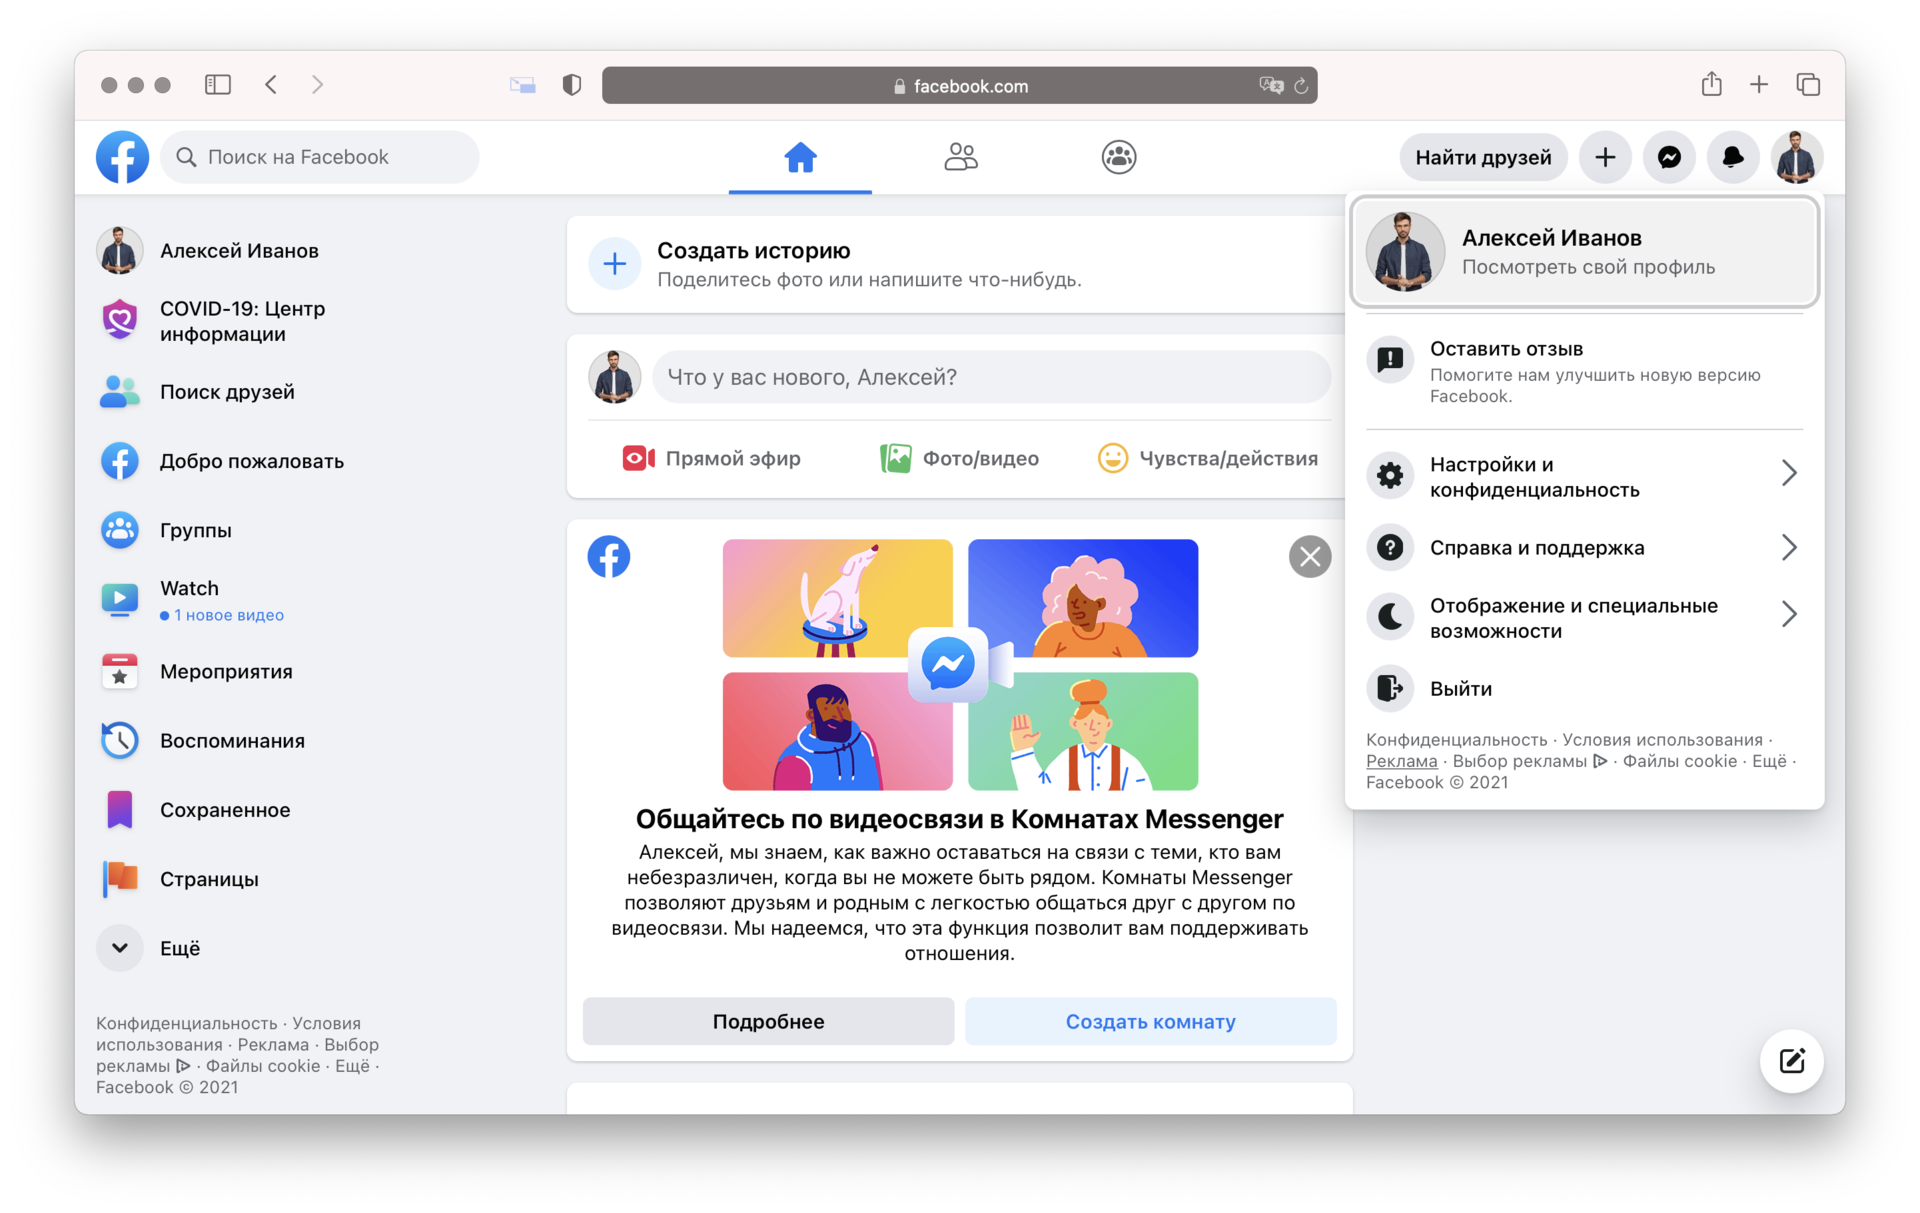Screen dimensions: 1920x1213
Task: Click the Подробнее button
Action: pyautogui.click(x=768, y=1021)
